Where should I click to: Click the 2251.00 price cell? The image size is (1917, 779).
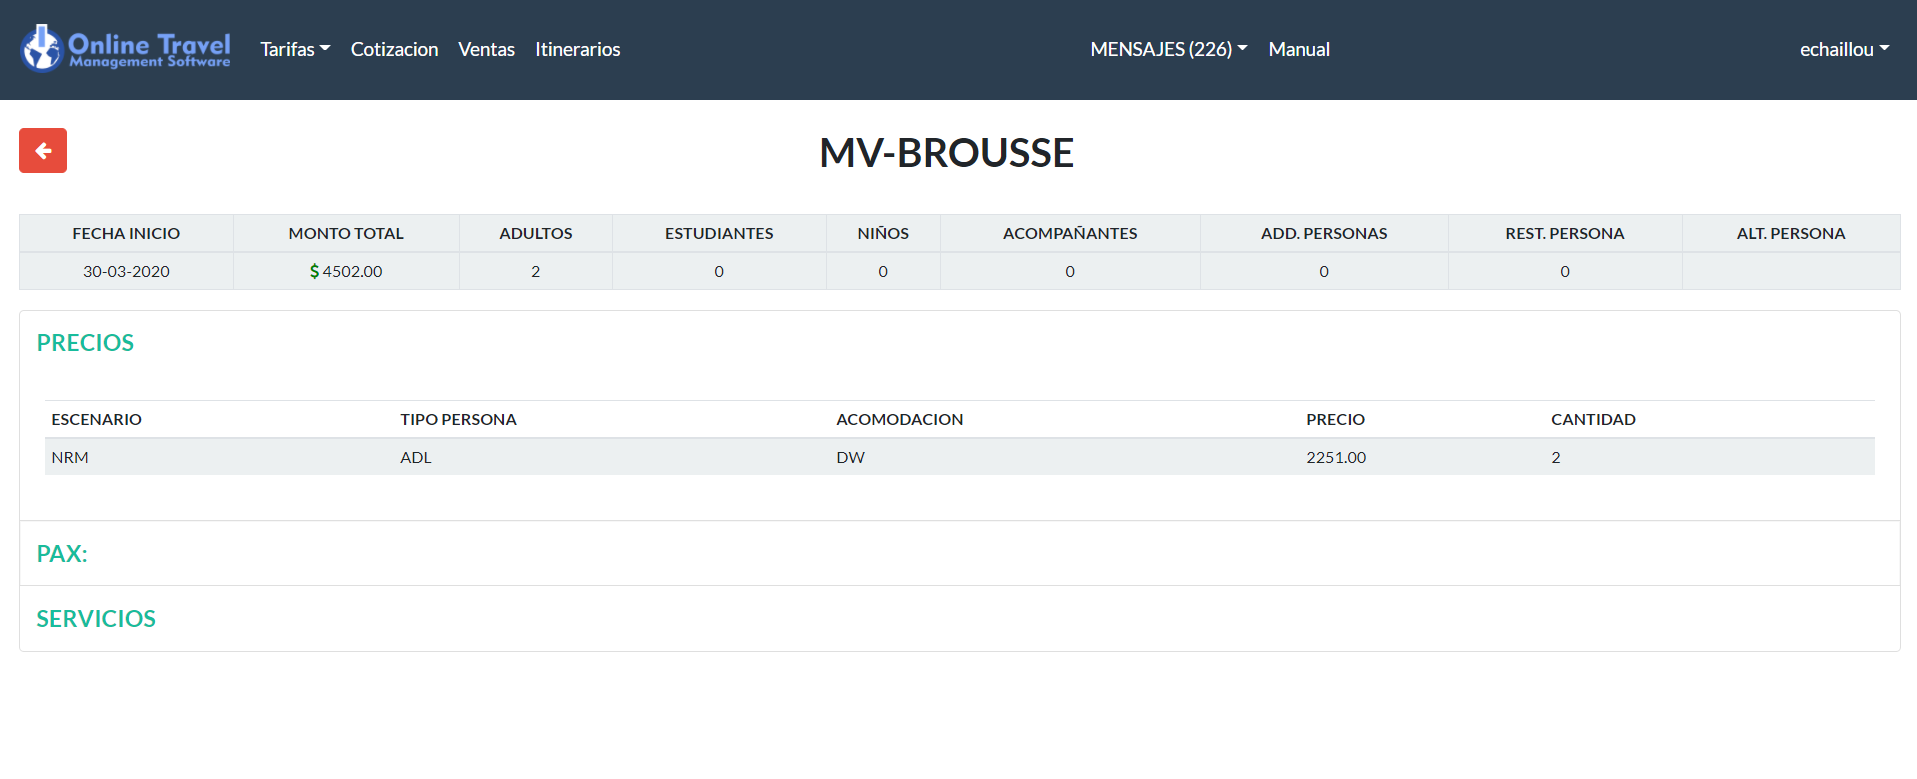pyautogui.click(x=1335, y=457)
